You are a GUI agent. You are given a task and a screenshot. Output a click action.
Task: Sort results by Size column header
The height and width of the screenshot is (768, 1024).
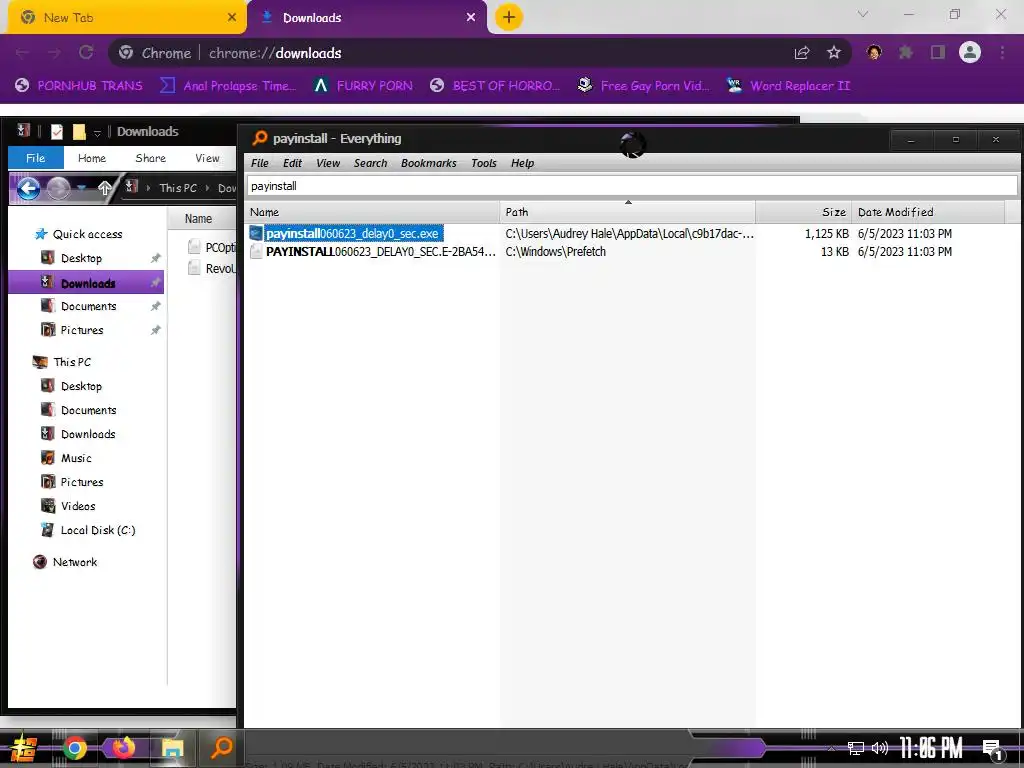pos(803,212)
